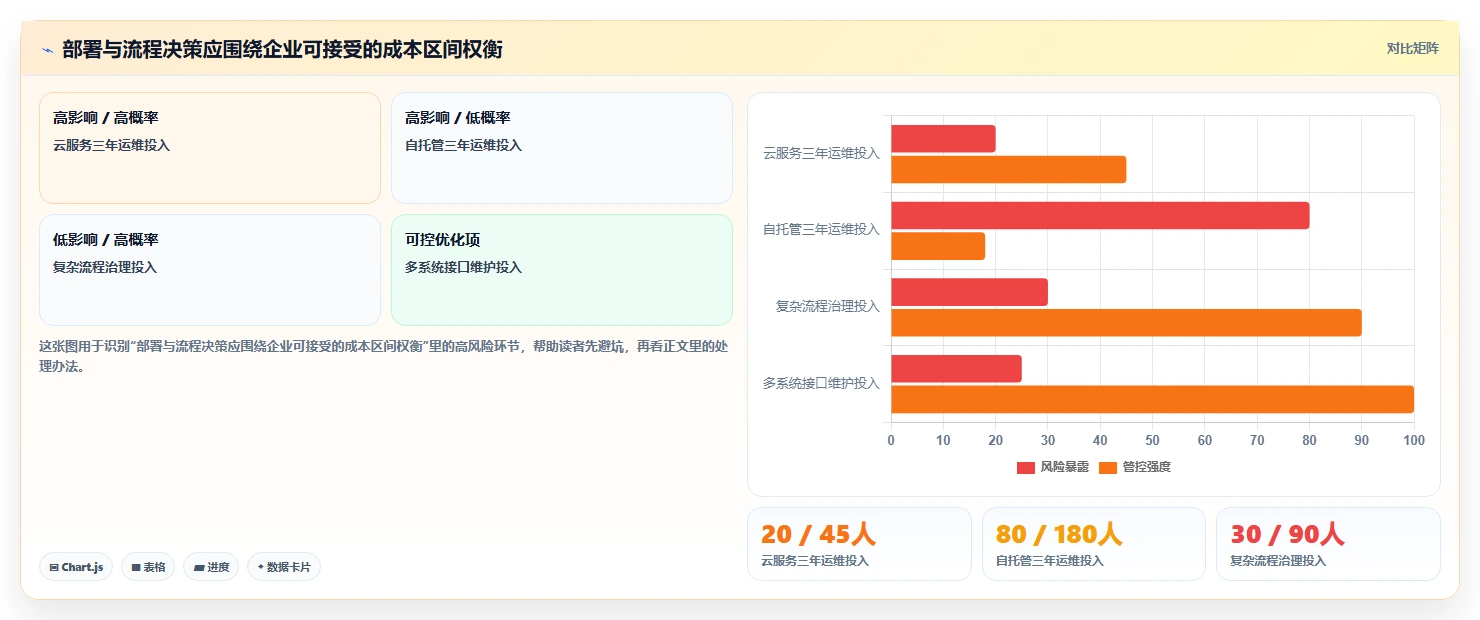
Task: Click 云服务三年运维投入 text in the 高影响 / 高概率 card
Action: tap(112, 145)
